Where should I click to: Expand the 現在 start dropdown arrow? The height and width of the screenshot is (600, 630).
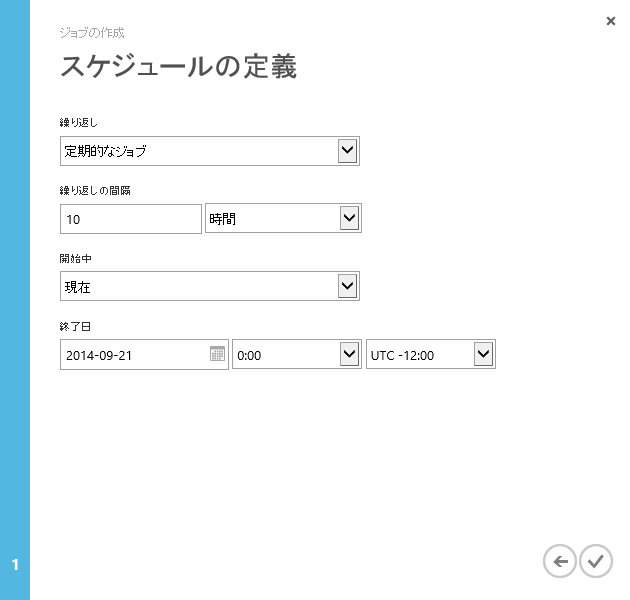pyautogui.click(x=347, y=286)
